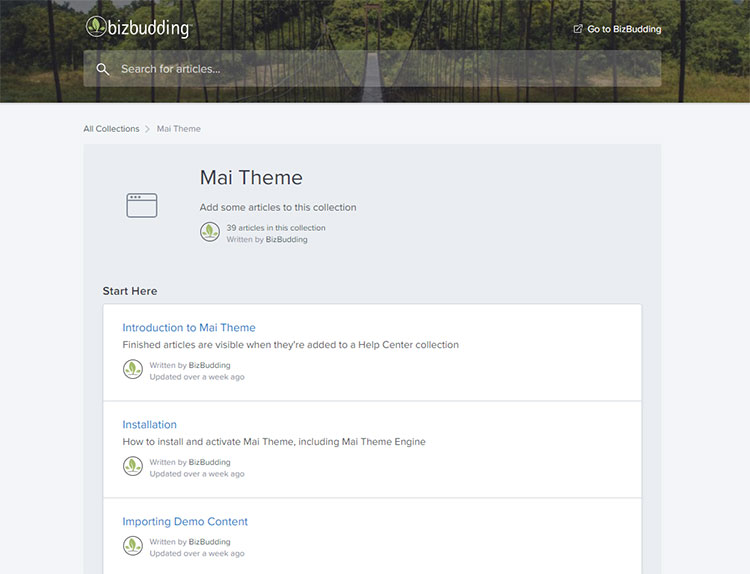Click 'Updated over a week ago' under Introduction
Screen dimensions: 750x574
pyautogui.click(x=197, y=377)
